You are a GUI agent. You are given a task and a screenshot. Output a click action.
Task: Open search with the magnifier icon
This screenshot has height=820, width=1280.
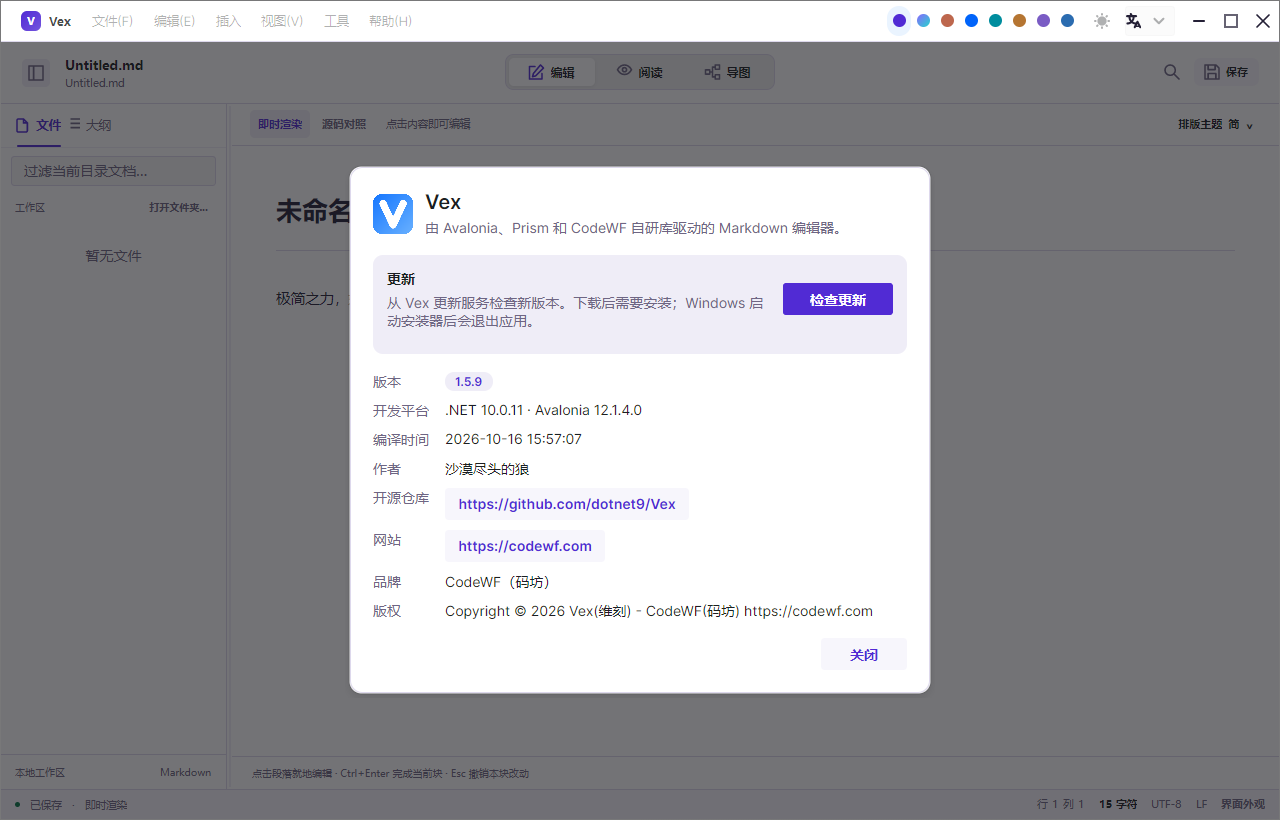pyautogui.click(x=1172, y=72)
